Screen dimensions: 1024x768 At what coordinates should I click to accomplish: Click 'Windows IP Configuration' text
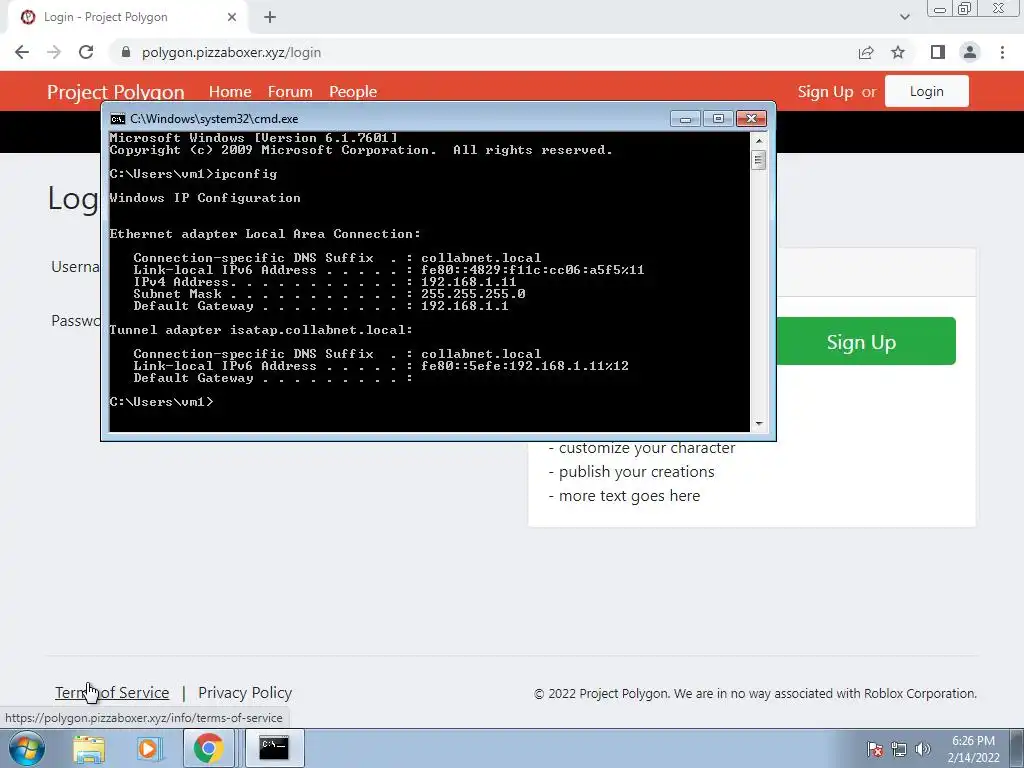click(205, 198)
